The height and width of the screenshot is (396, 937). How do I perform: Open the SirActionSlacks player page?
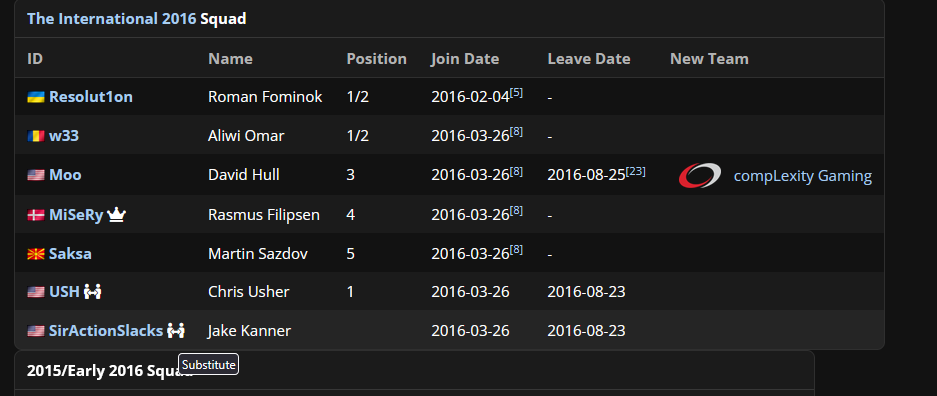click(x=106, y=330)
